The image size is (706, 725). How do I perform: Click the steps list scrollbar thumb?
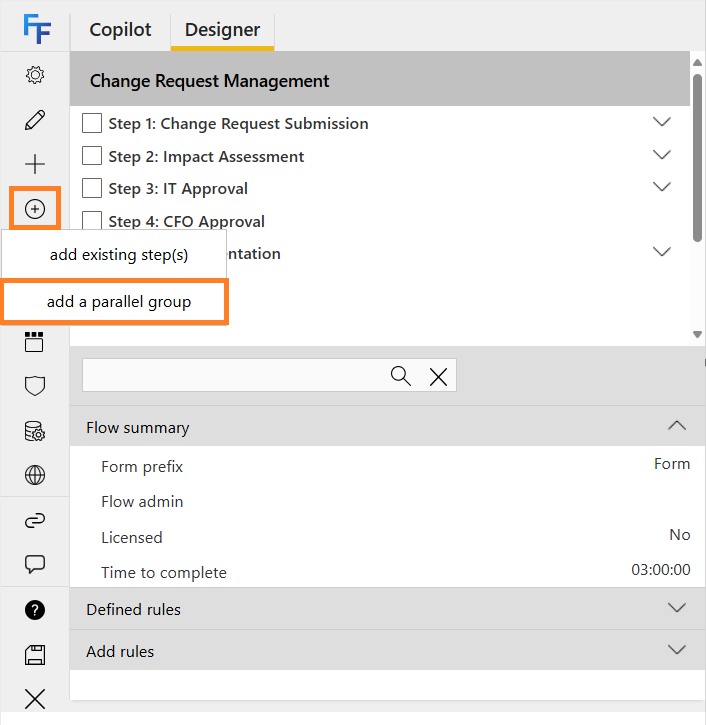pyautogui.click(x=698, y=157)
